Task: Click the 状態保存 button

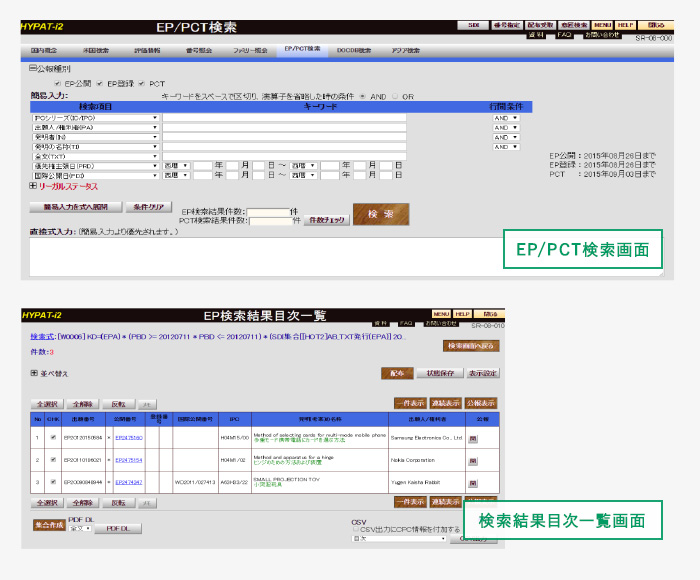Action: [x=440, y=373]
